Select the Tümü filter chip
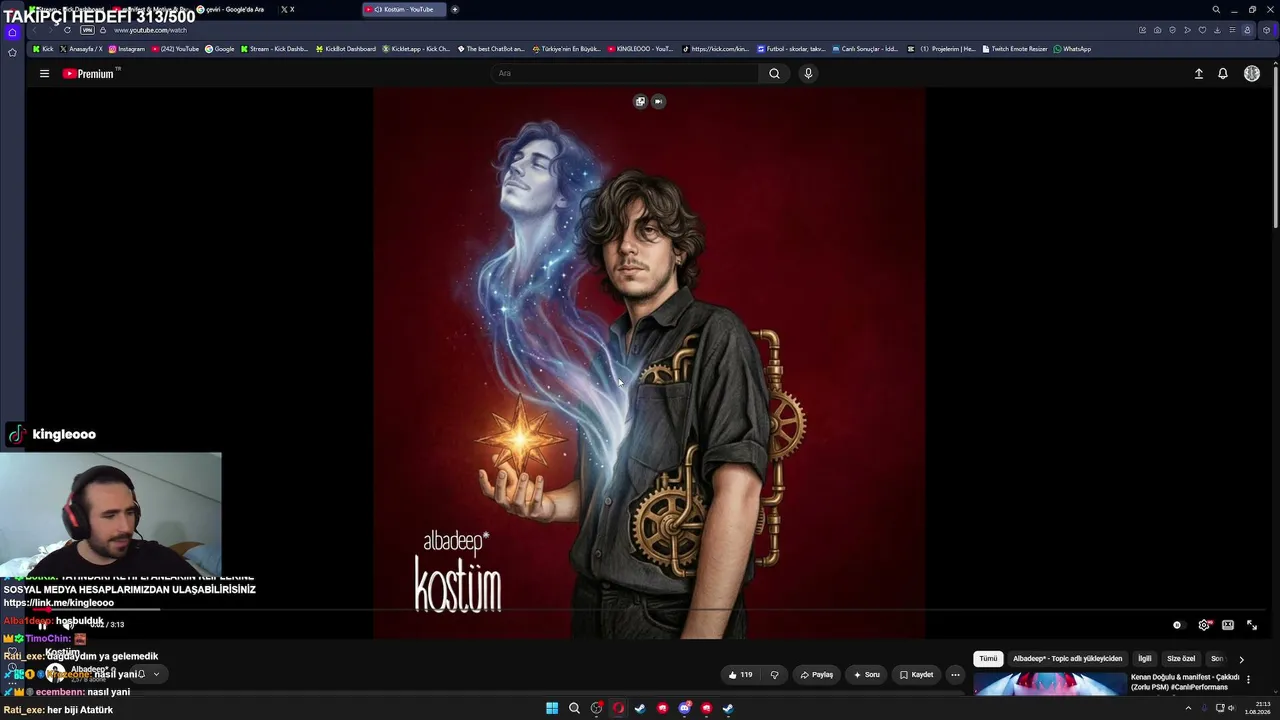Viewport: 1280px width, 720px height. coord(988,659)
